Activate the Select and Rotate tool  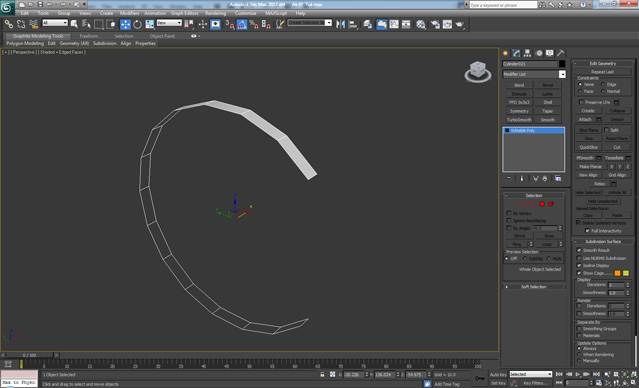[137, 24]
